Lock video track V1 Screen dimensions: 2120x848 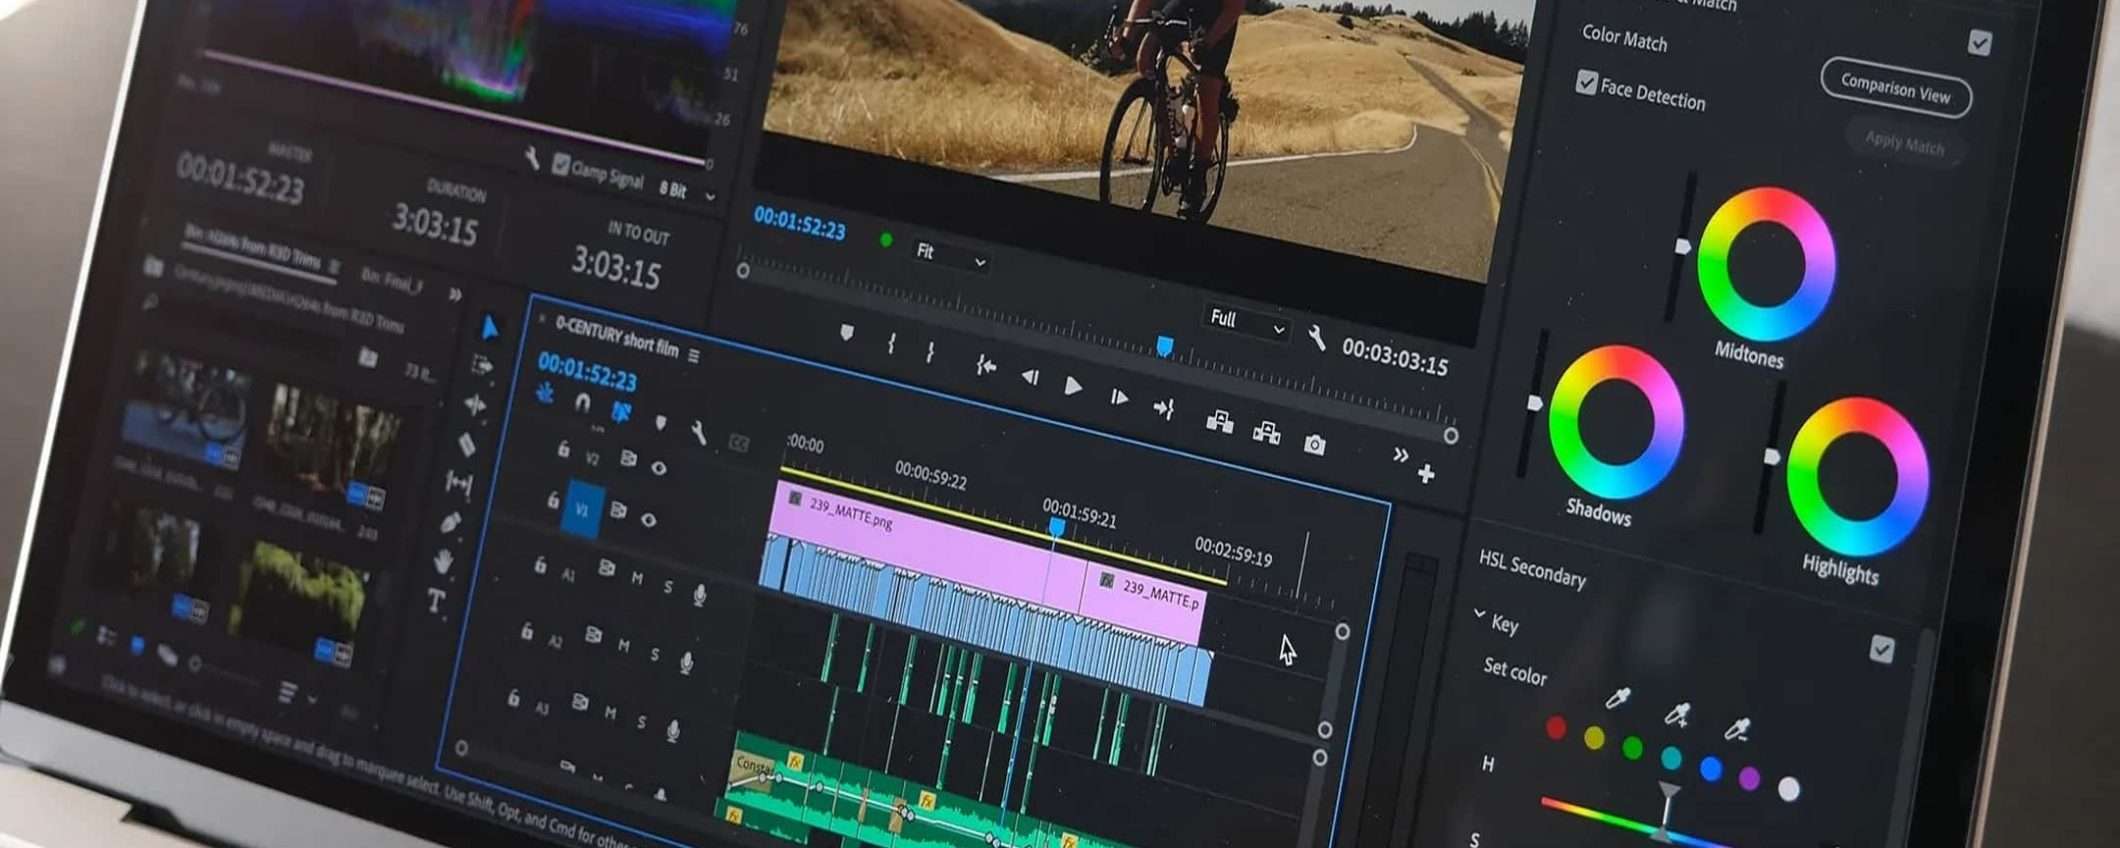tap(552, 499)
